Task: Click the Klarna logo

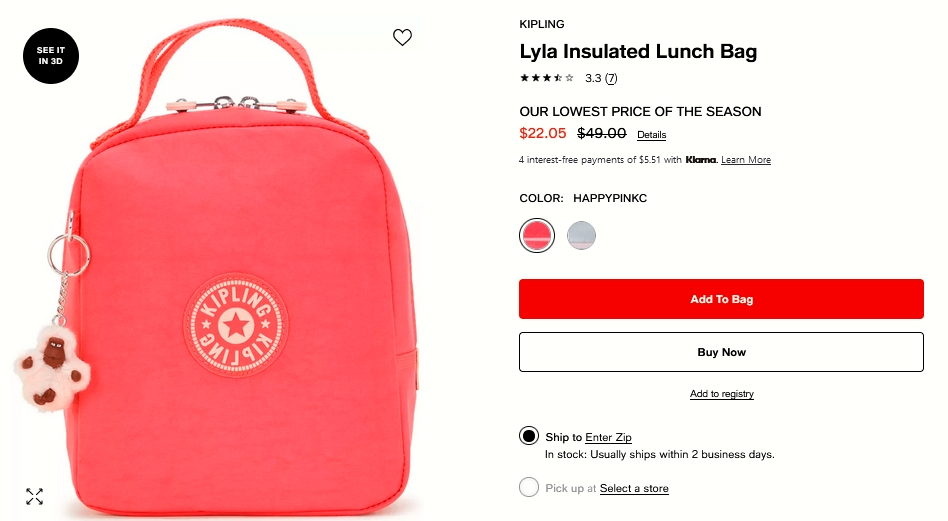Action: tap(701, 160)
